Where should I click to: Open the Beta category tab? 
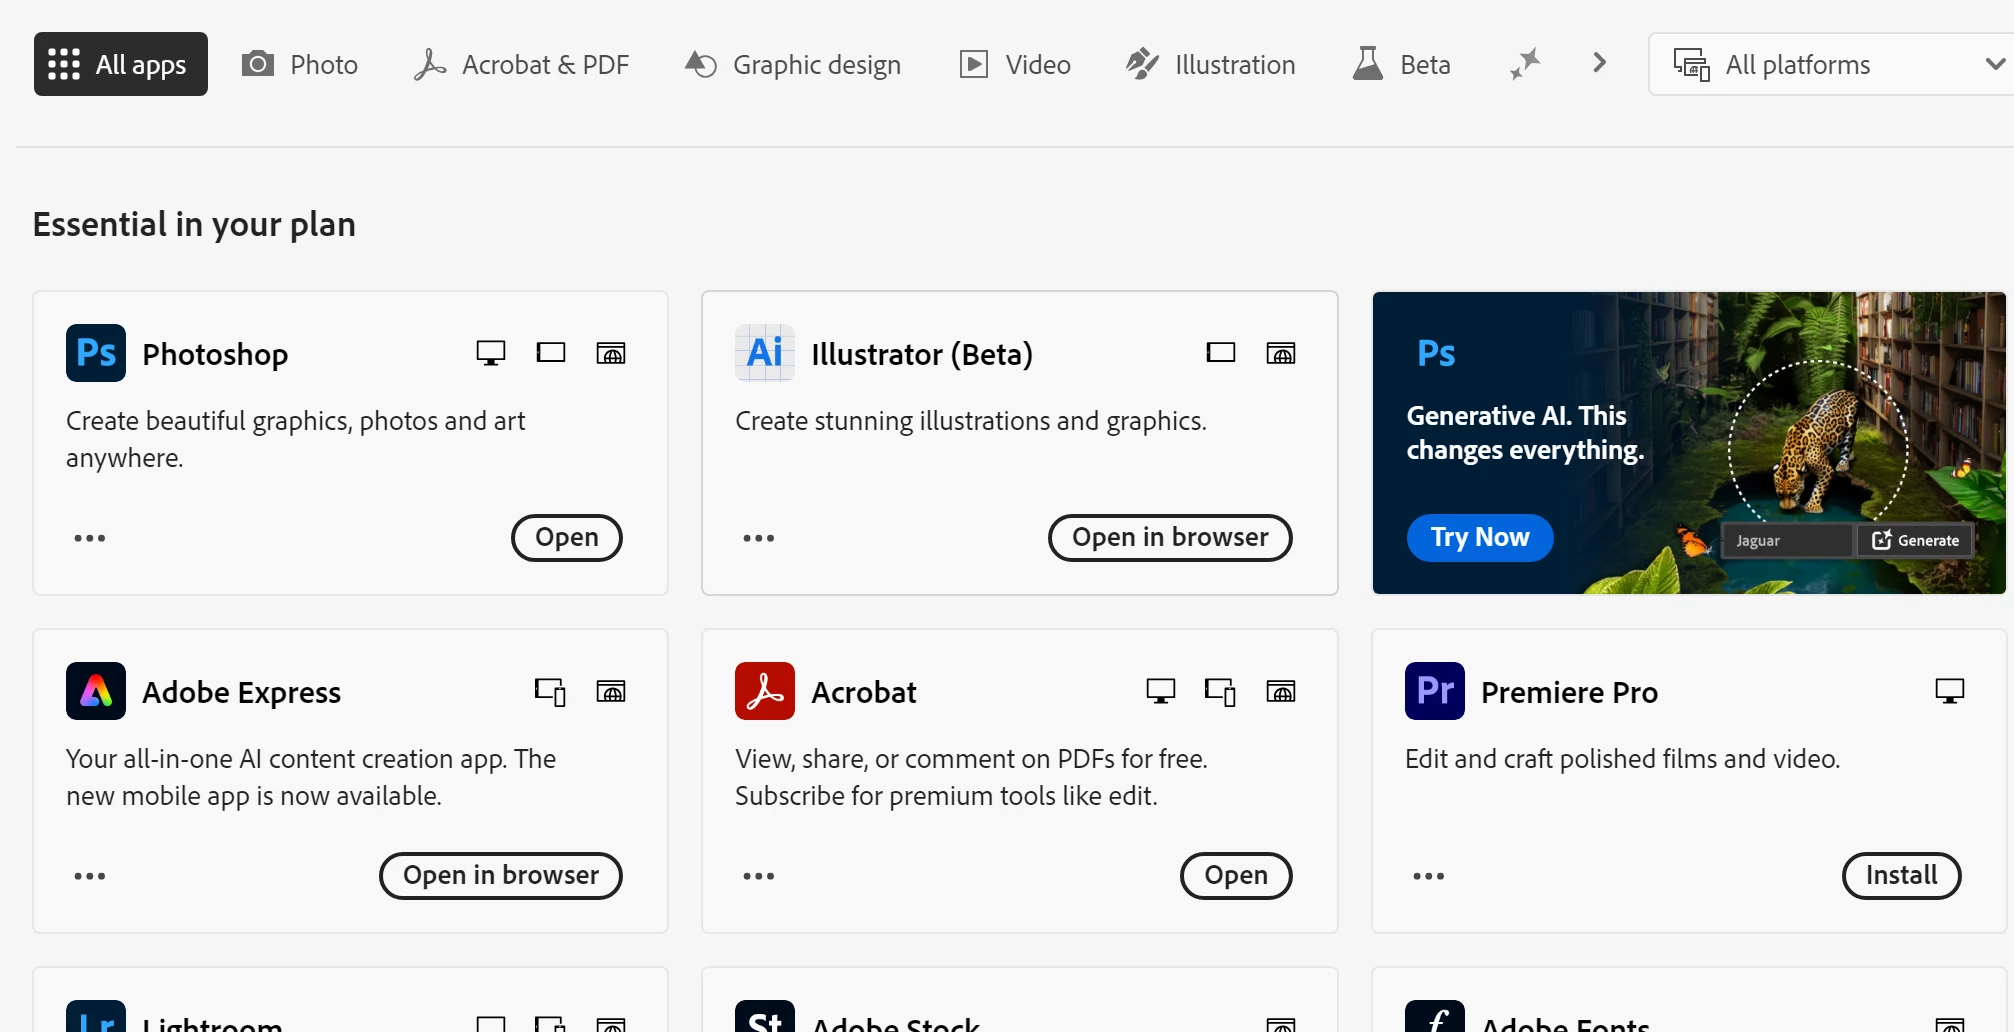1401,64
